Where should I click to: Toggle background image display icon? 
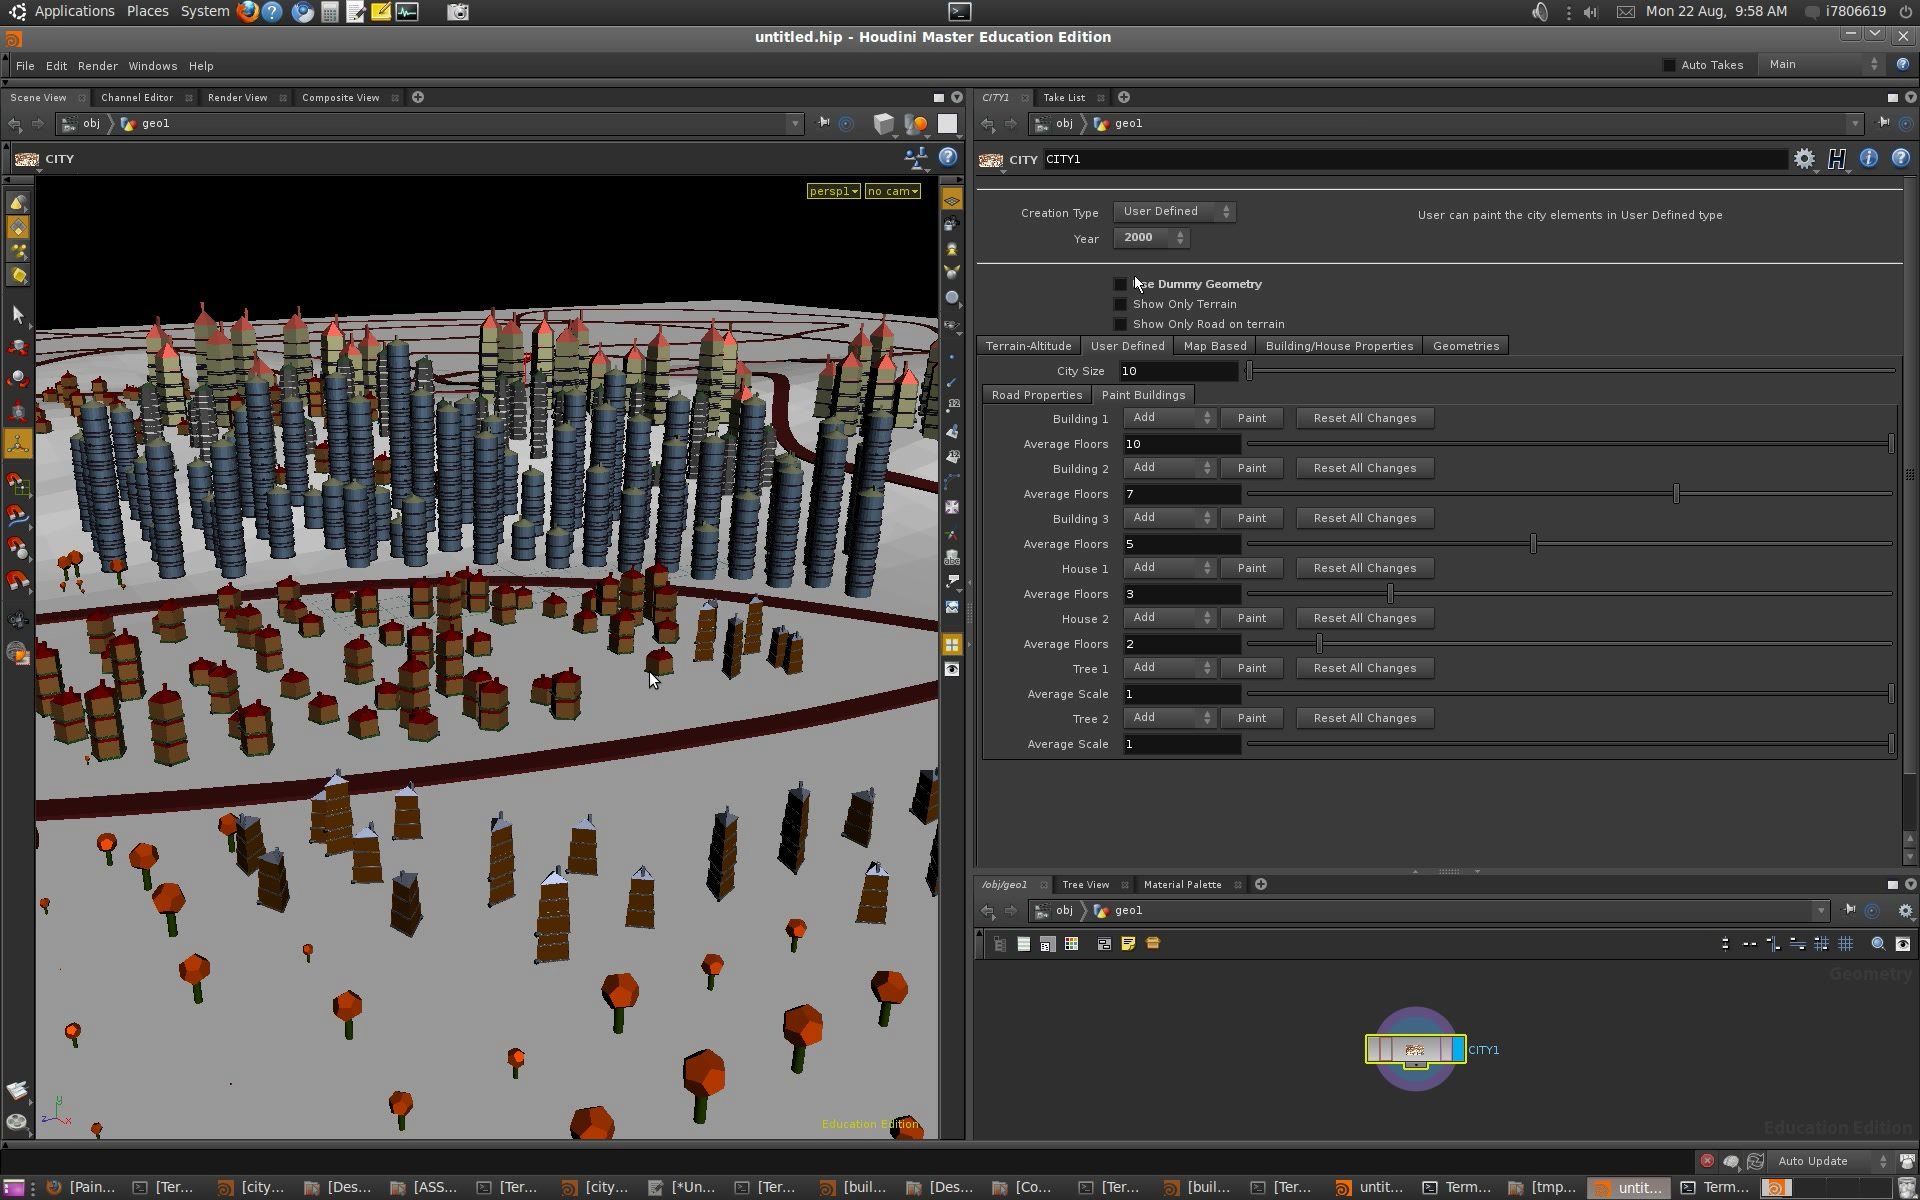[952, 607]
